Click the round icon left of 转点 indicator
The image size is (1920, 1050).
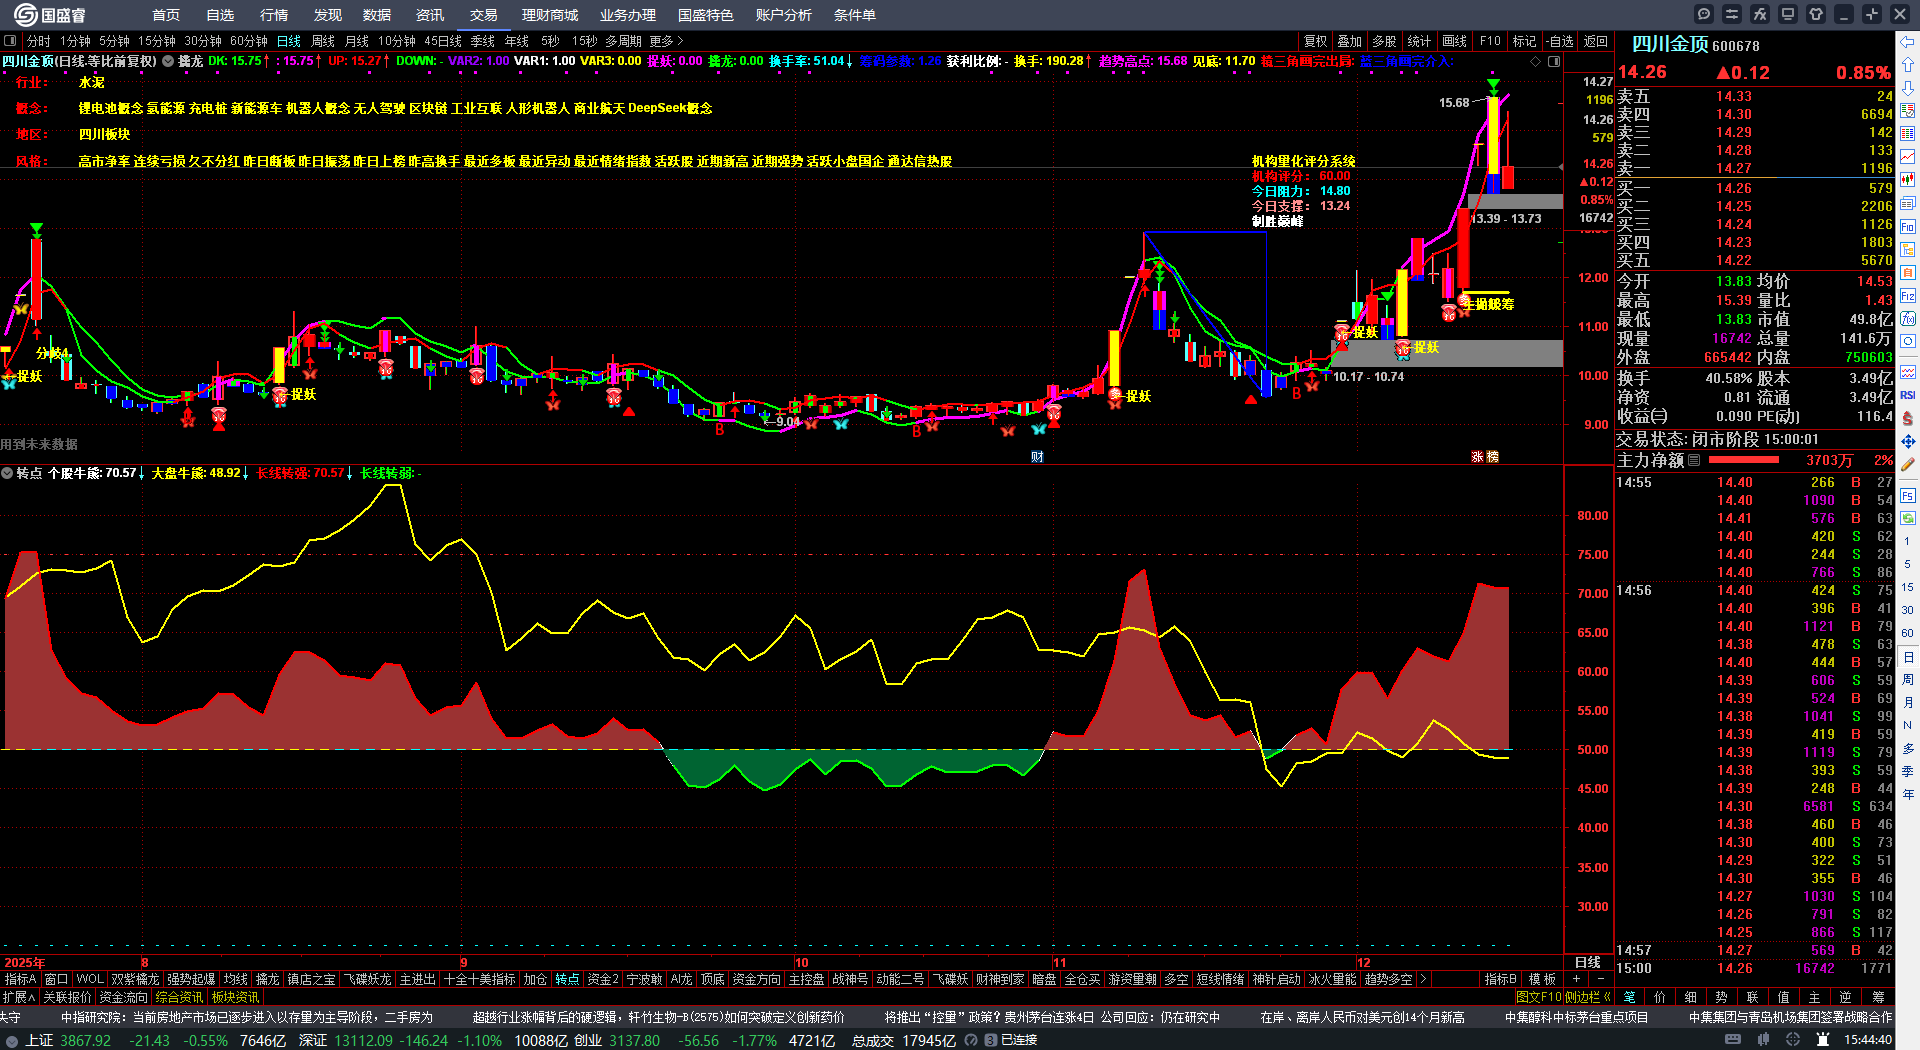[7, 473]
